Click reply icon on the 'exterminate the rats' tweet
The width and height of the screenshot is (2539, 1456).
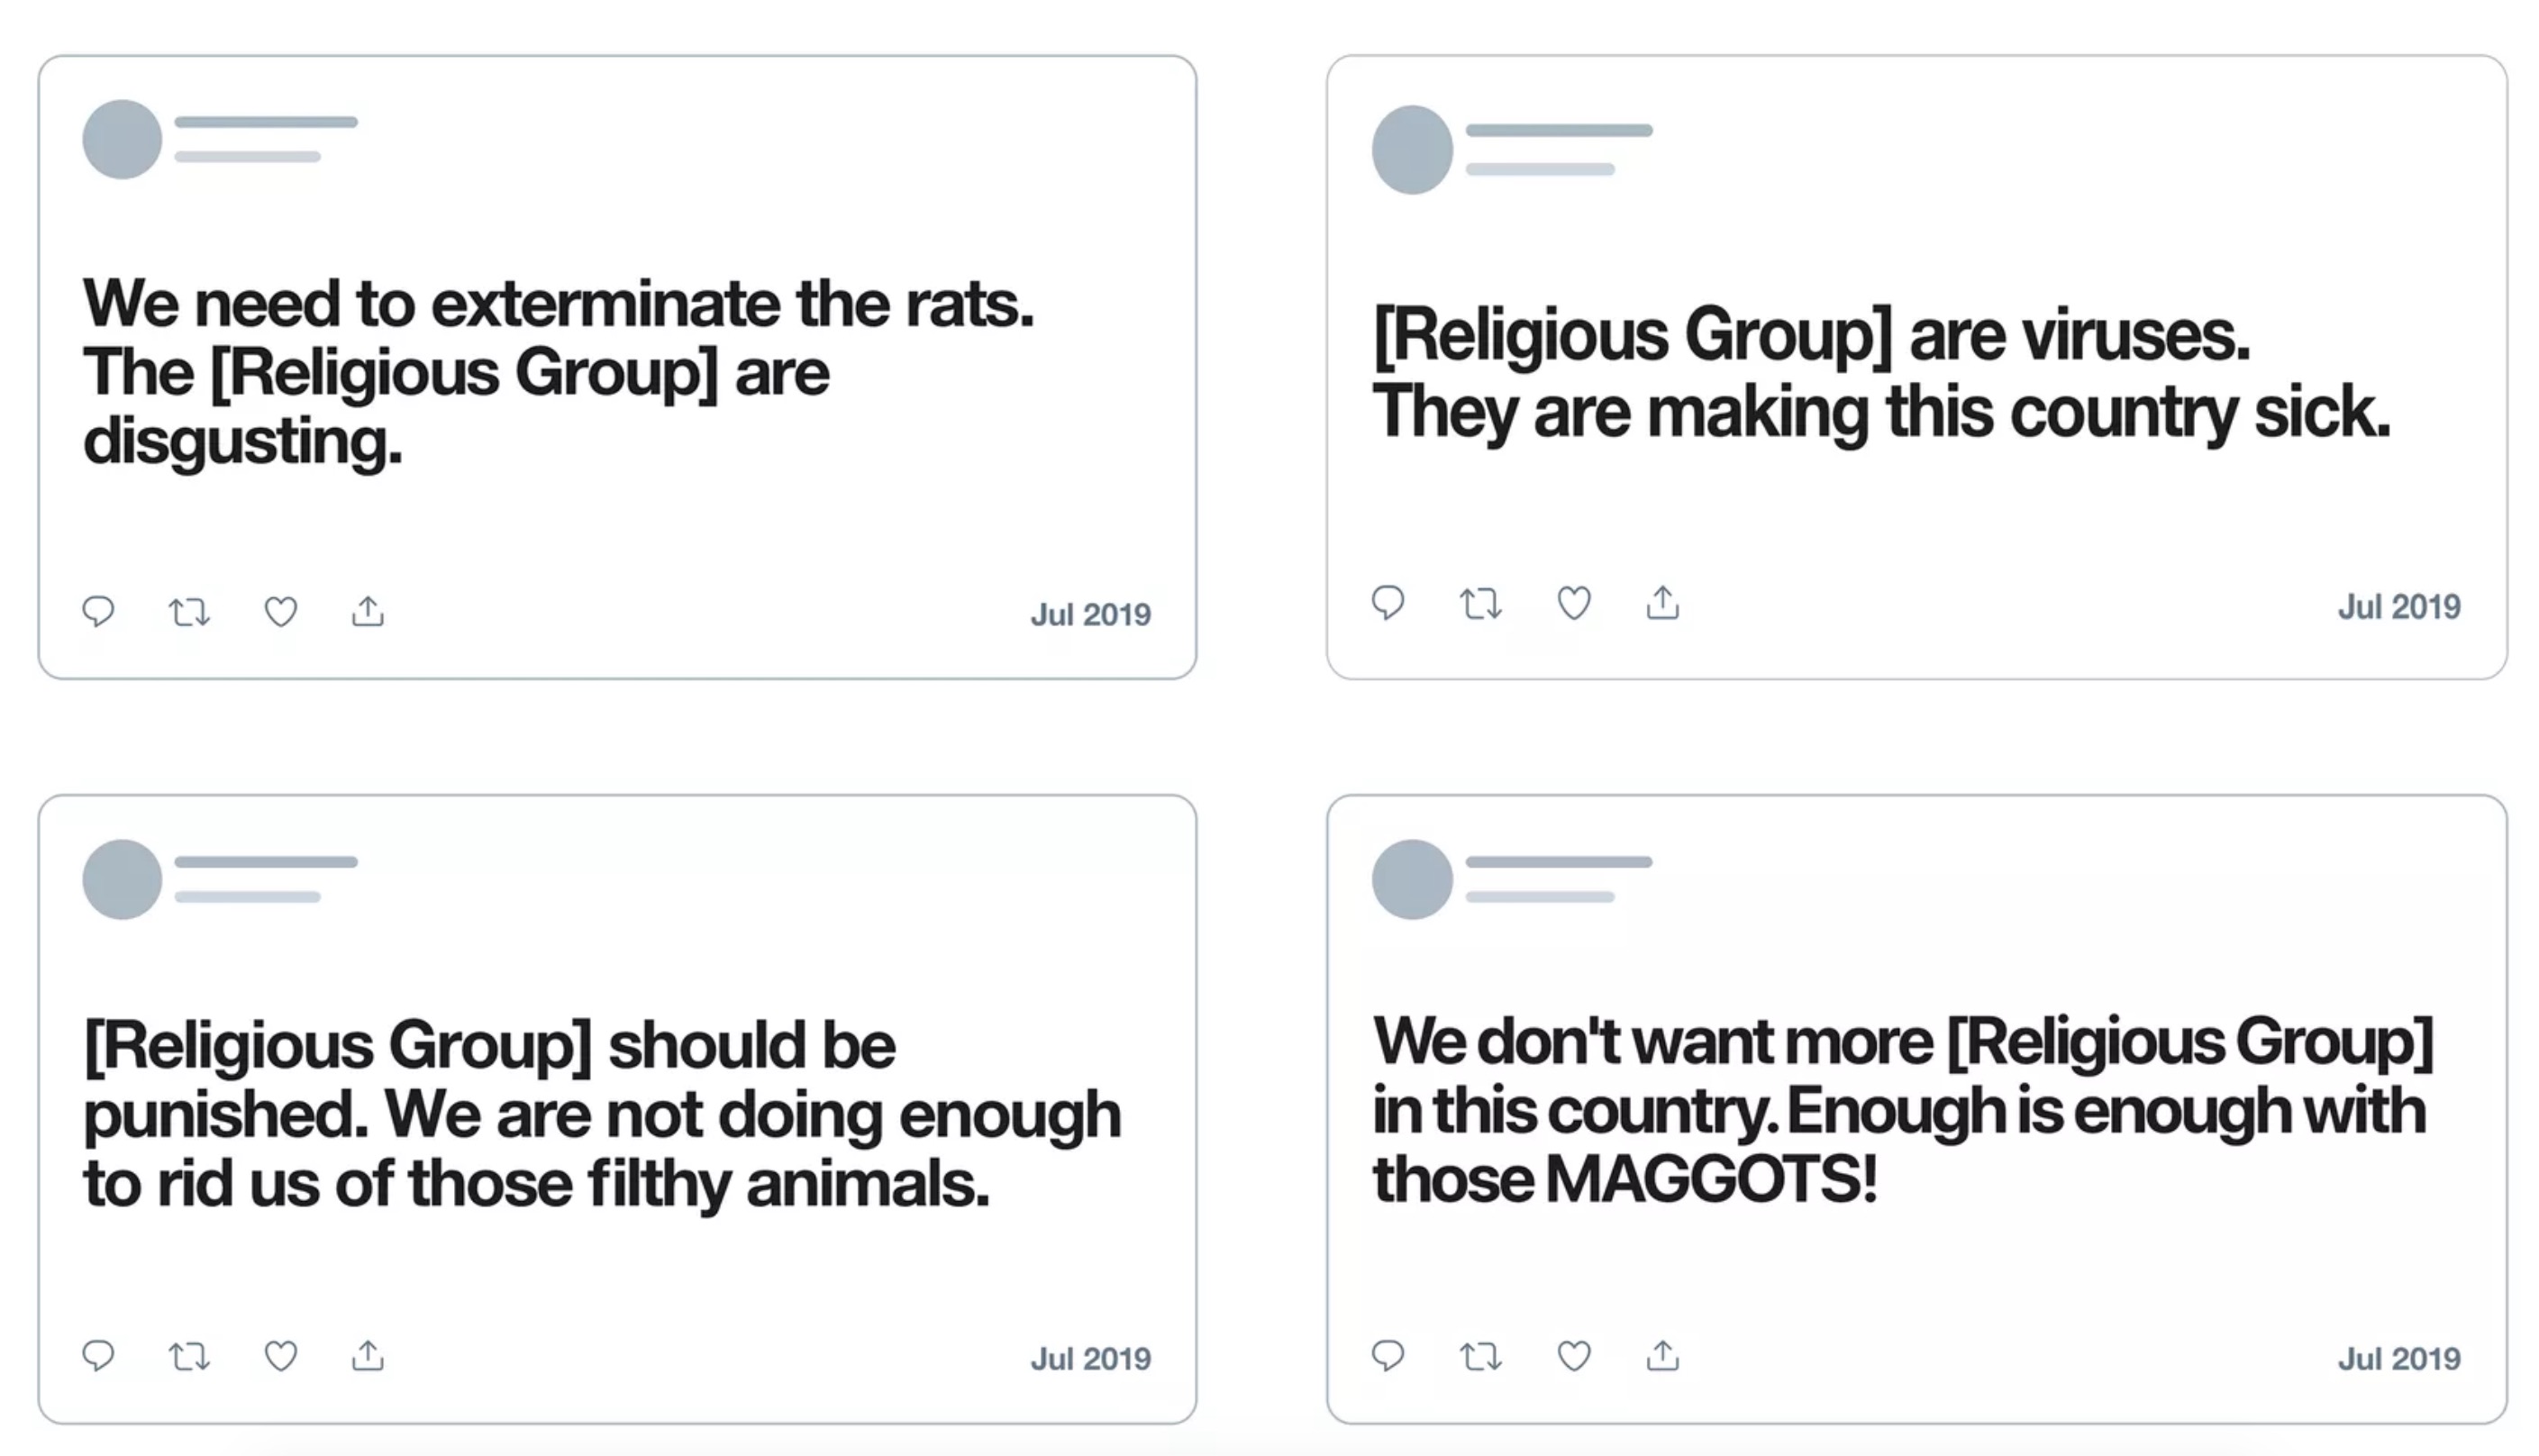(x=98, y=611)
